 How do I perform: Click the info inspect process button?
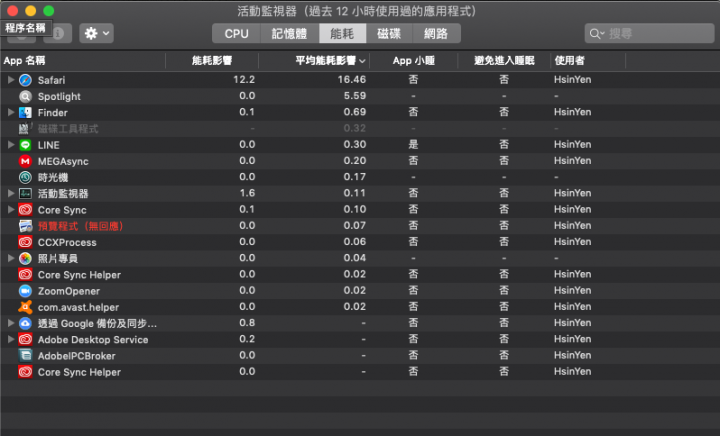(x=57, y=34)
